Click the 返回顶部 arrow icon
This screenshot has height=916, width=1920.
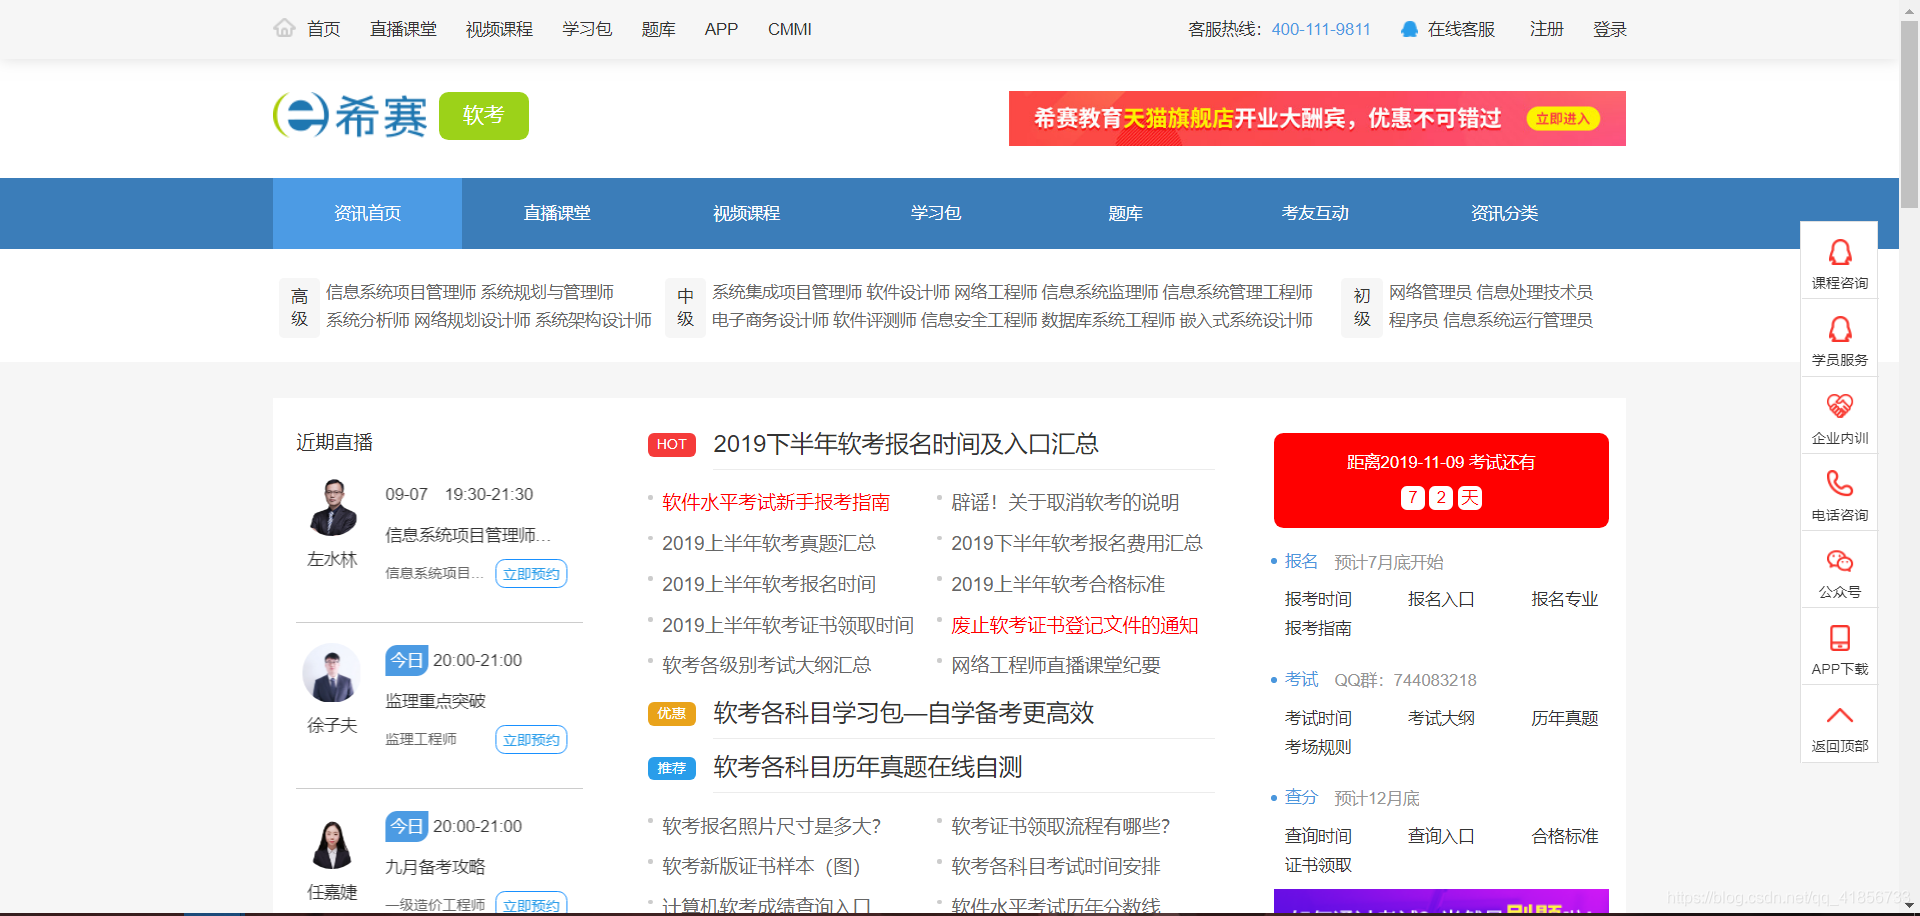coord(1839,715)
